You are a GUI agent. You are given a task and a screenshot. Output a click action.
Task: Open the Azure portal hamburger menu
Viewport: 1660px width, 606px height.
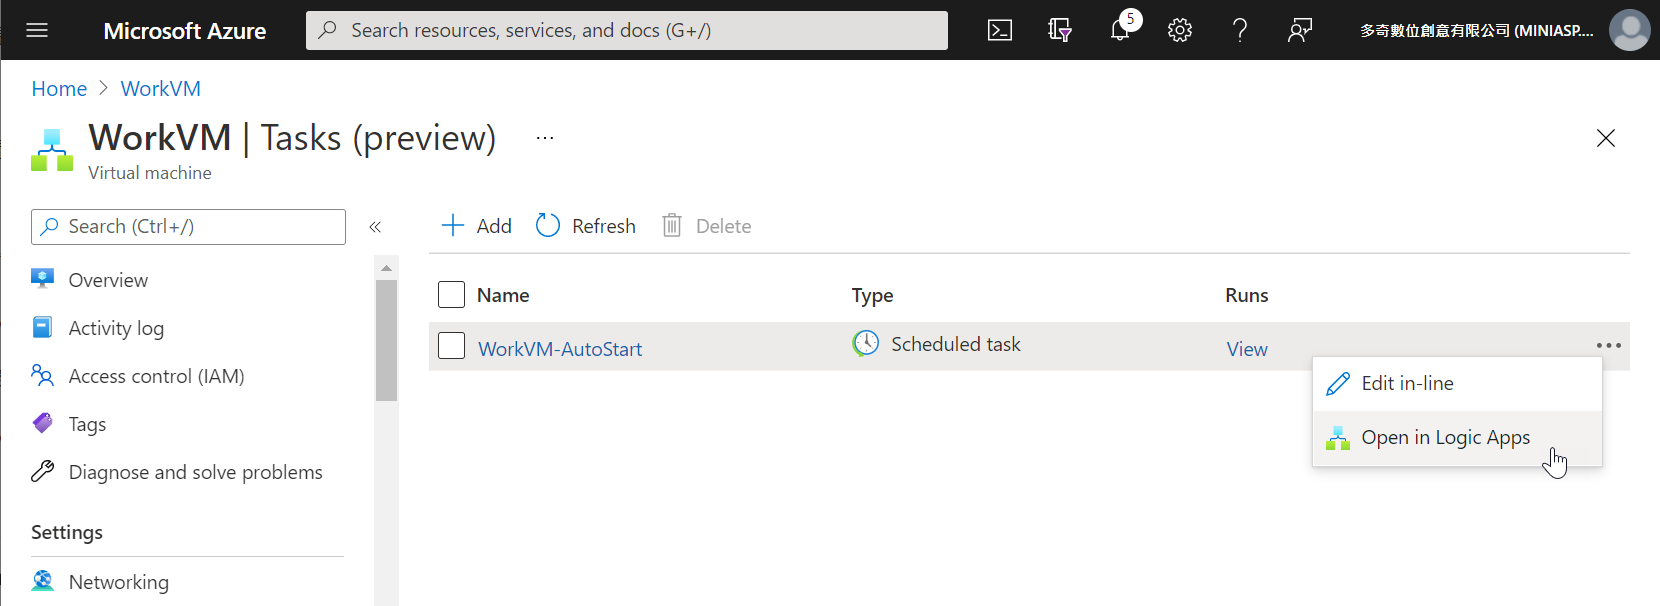(37, 30)
